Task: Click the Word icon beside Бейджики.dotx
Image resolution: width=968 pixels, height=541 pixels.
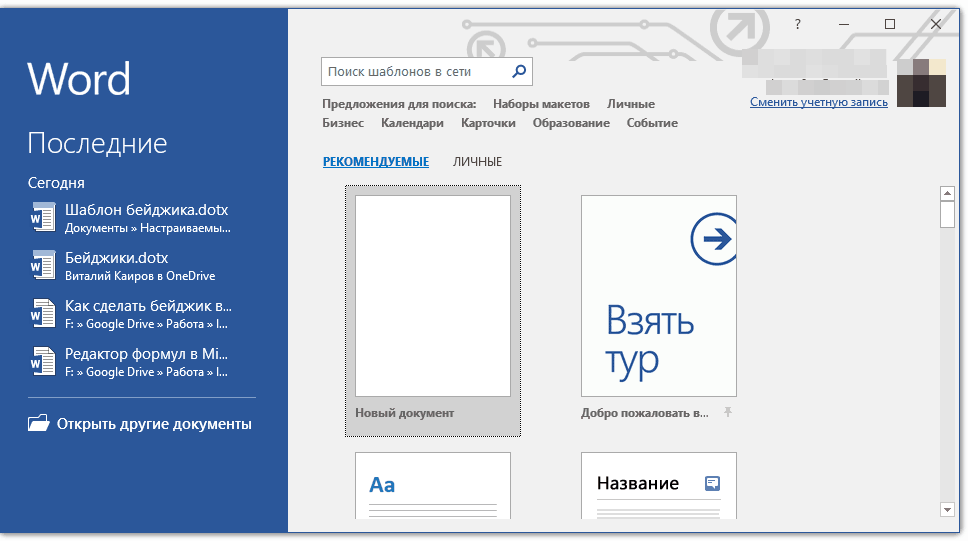Action: pyautogui.click(x=43, y=266)
